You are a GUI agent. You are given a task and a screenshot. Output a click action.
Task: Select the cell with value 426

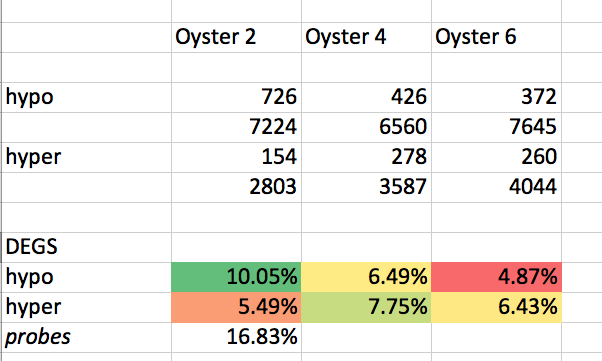pos(366,97)
